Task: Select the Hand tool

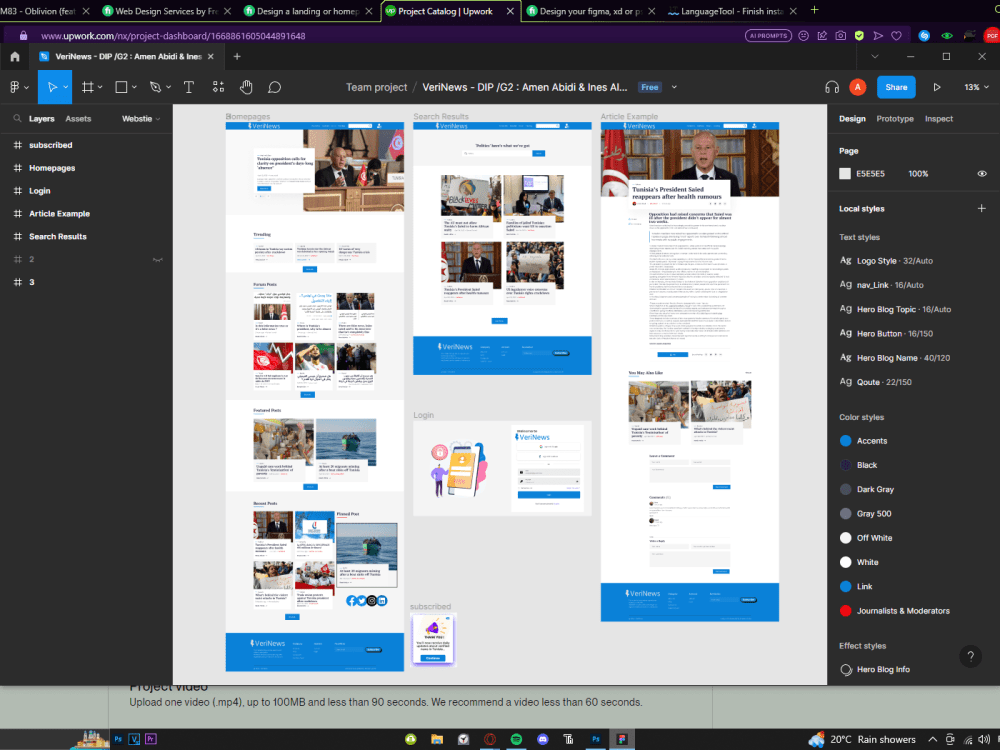Action: (x=246, y=87)
